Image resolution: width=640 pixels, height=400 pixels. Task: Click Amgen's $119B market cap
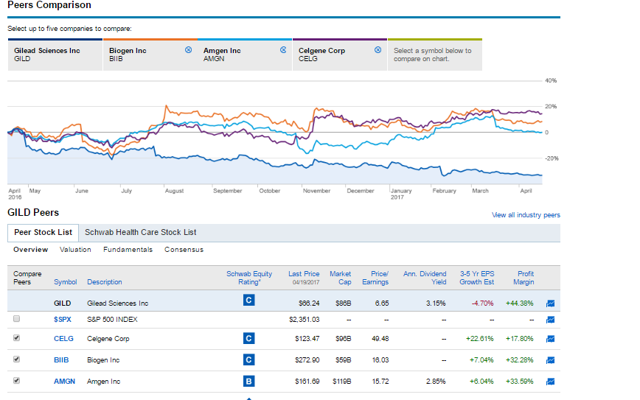[x=342, y=381]
